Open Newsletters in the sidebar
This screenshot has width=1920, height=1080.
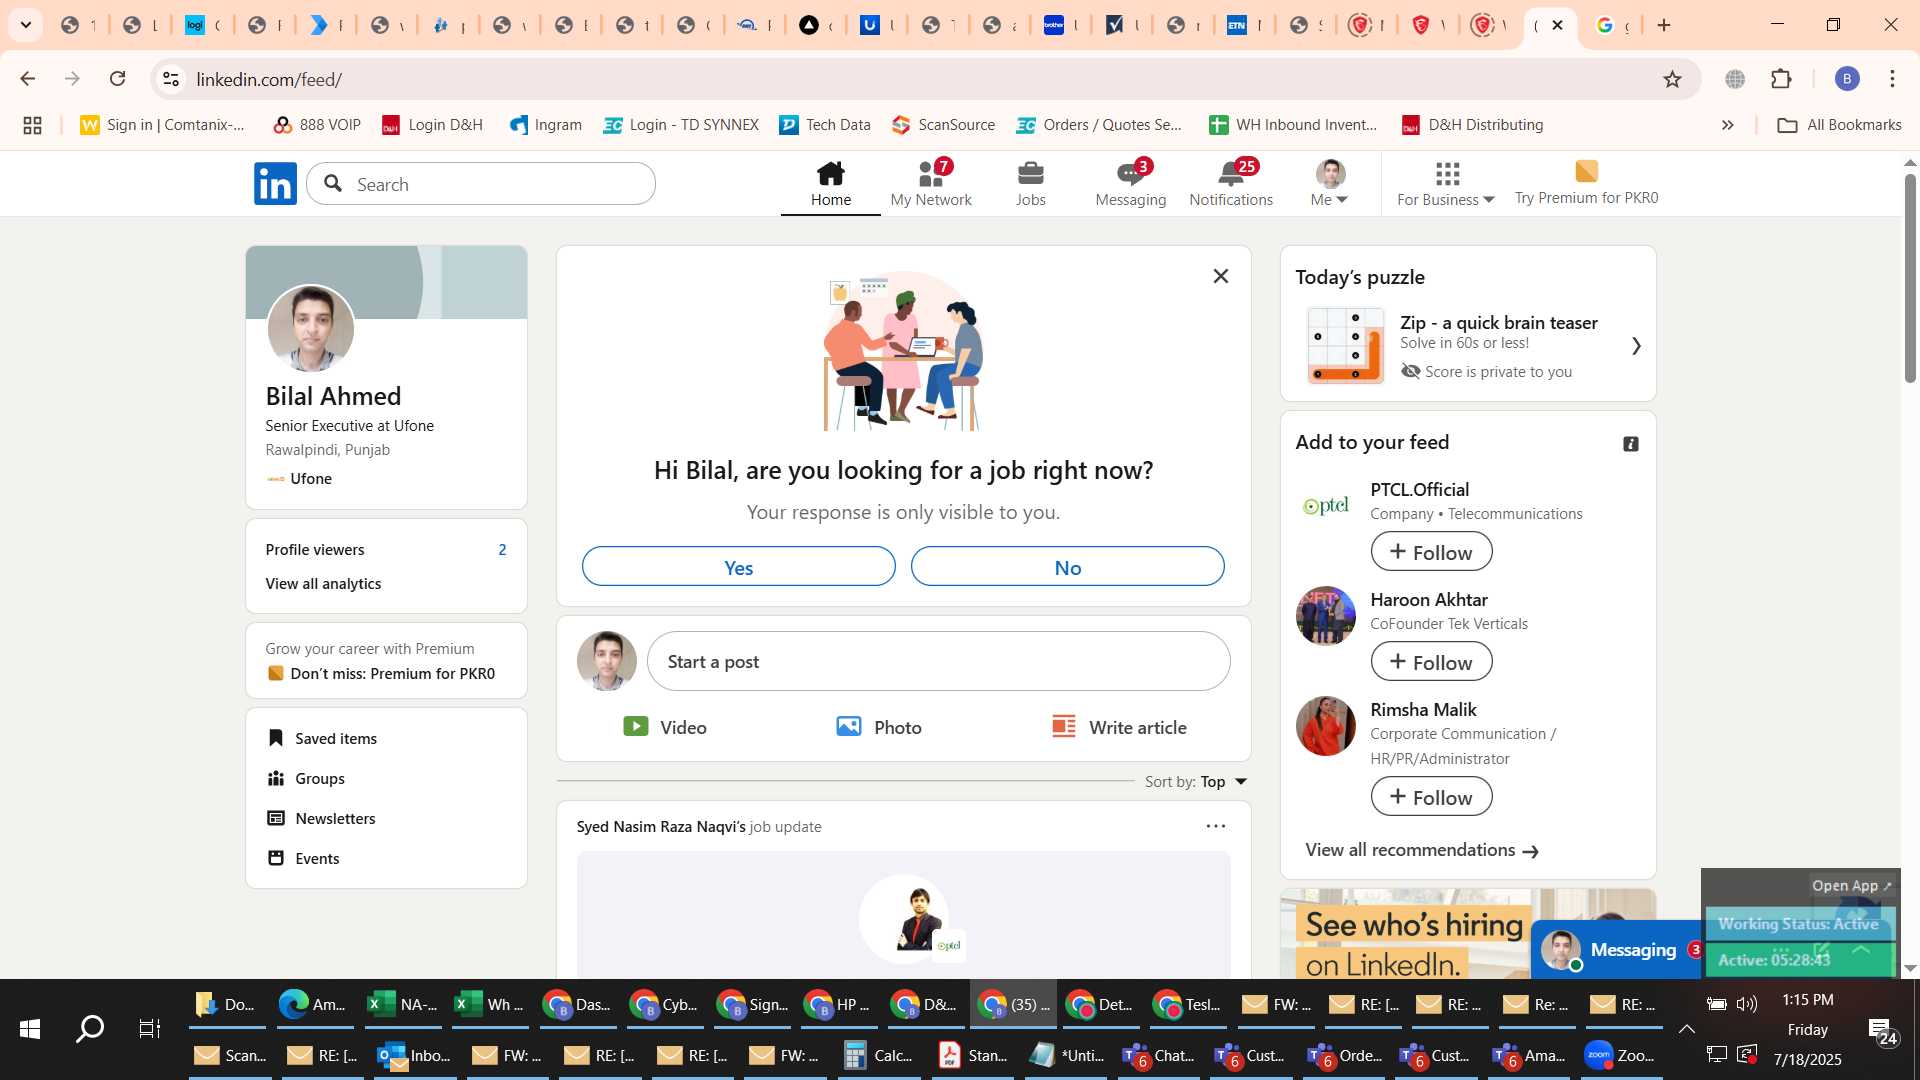point(322,819)
